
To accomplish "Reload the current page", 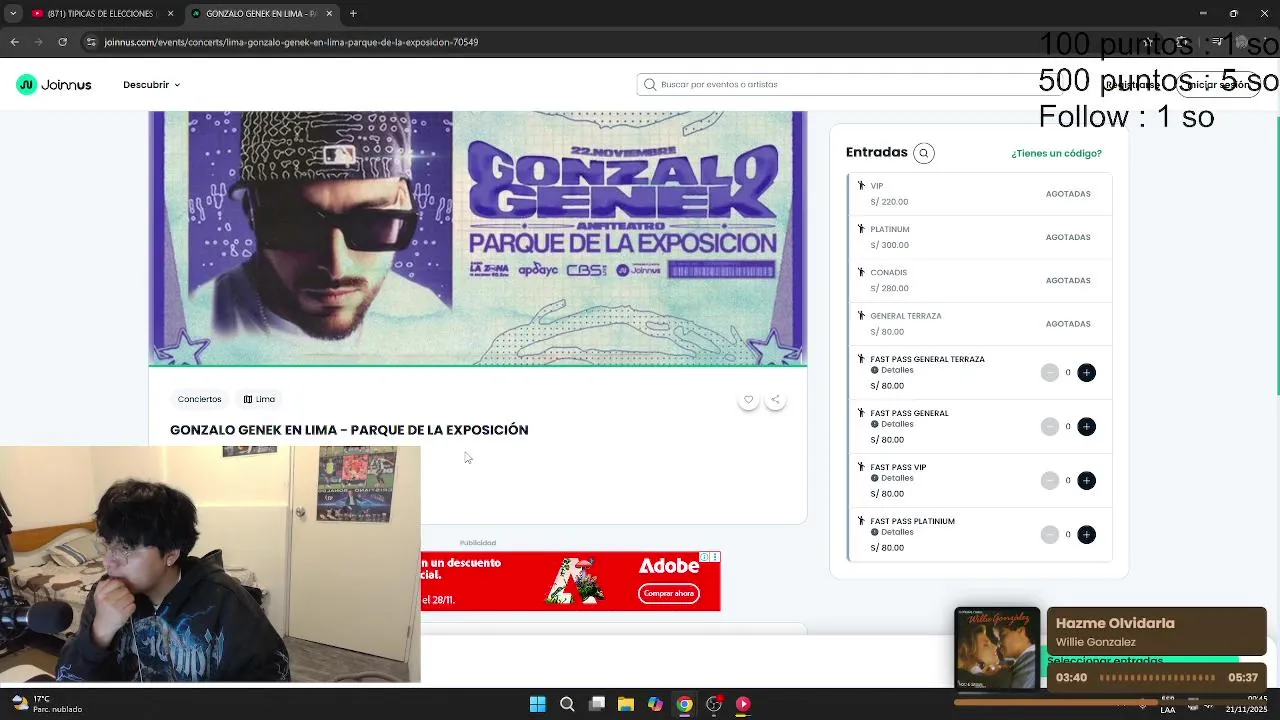I will coord(62,42).
